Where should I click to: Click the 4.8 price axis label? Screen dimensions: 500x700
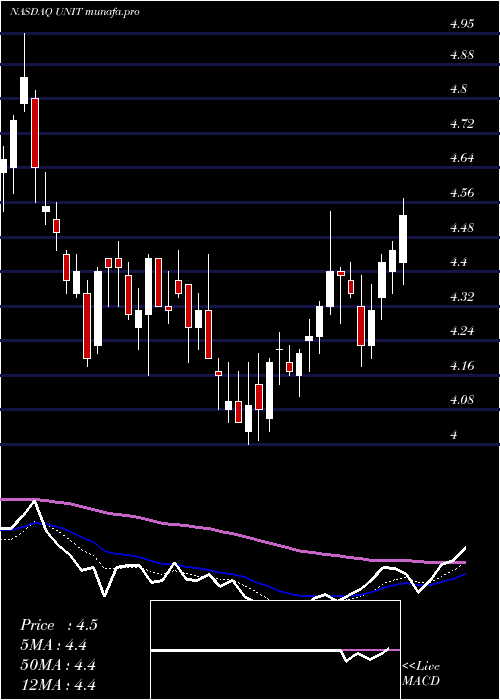tap(458, 89)
